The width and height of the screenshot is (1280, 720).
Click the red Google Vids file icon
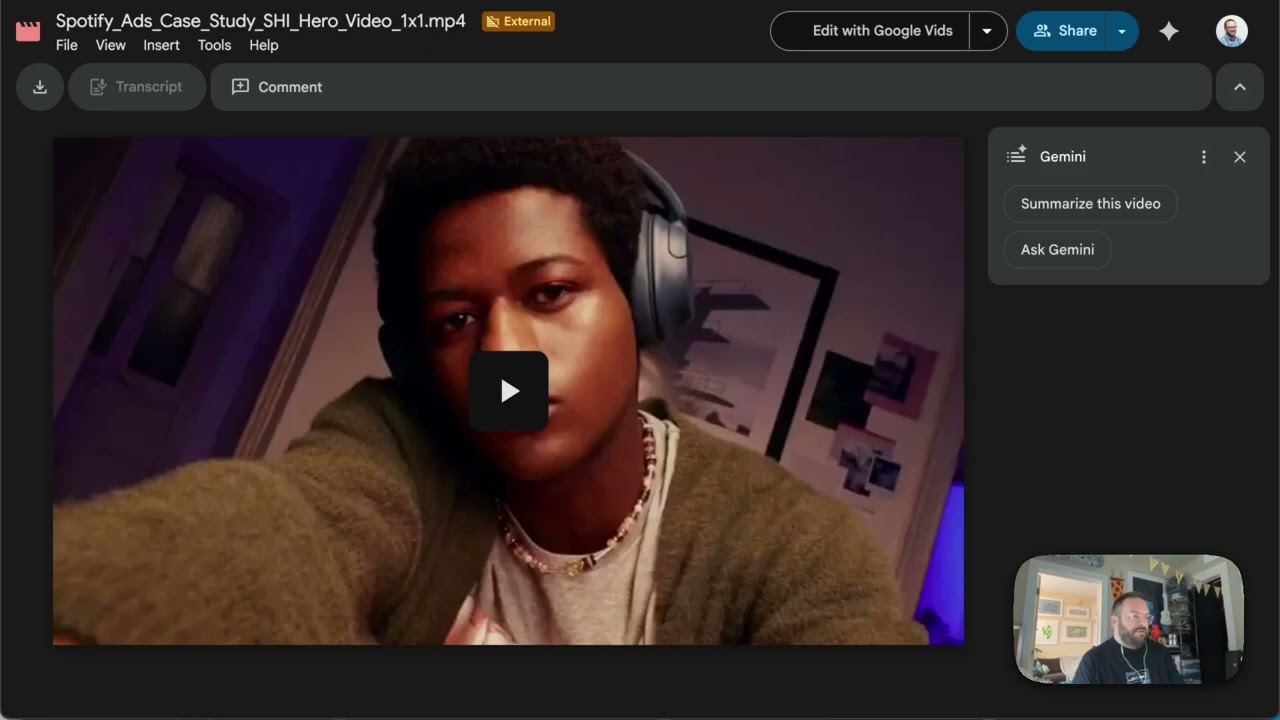point(28,31)
